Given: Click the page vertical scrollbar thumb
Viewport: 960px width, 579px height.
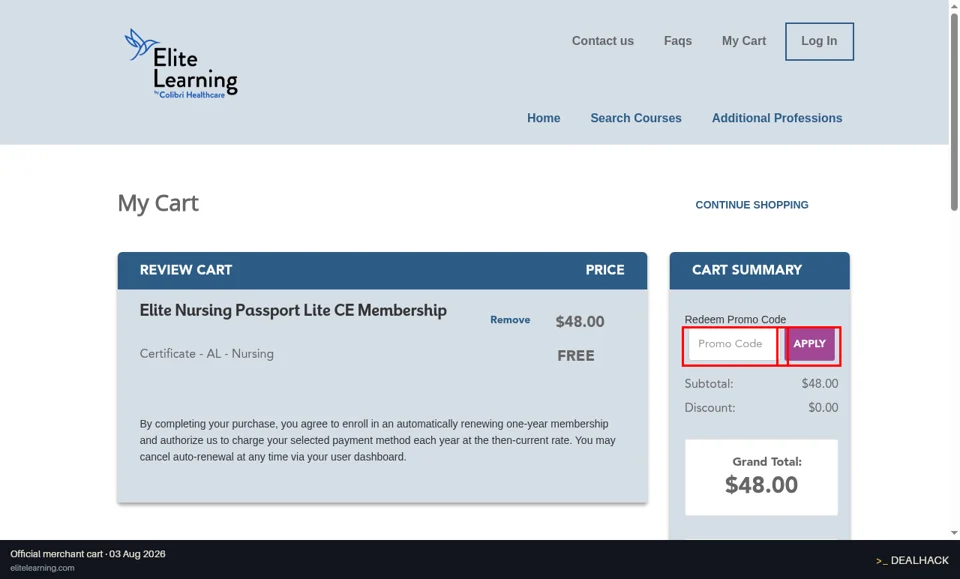Looking at the screenshot, I should 954,111.
